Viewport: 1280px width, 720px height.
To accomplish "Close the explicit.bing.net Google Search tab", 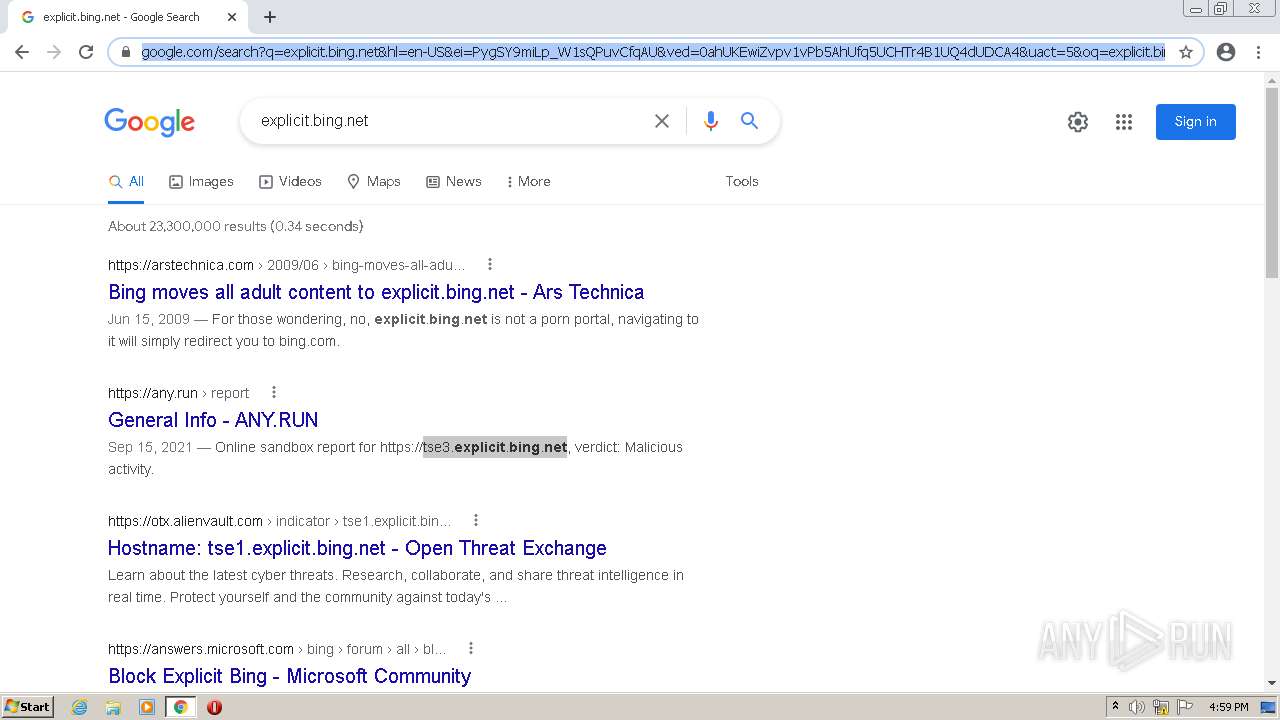I will tap(232, 17).
